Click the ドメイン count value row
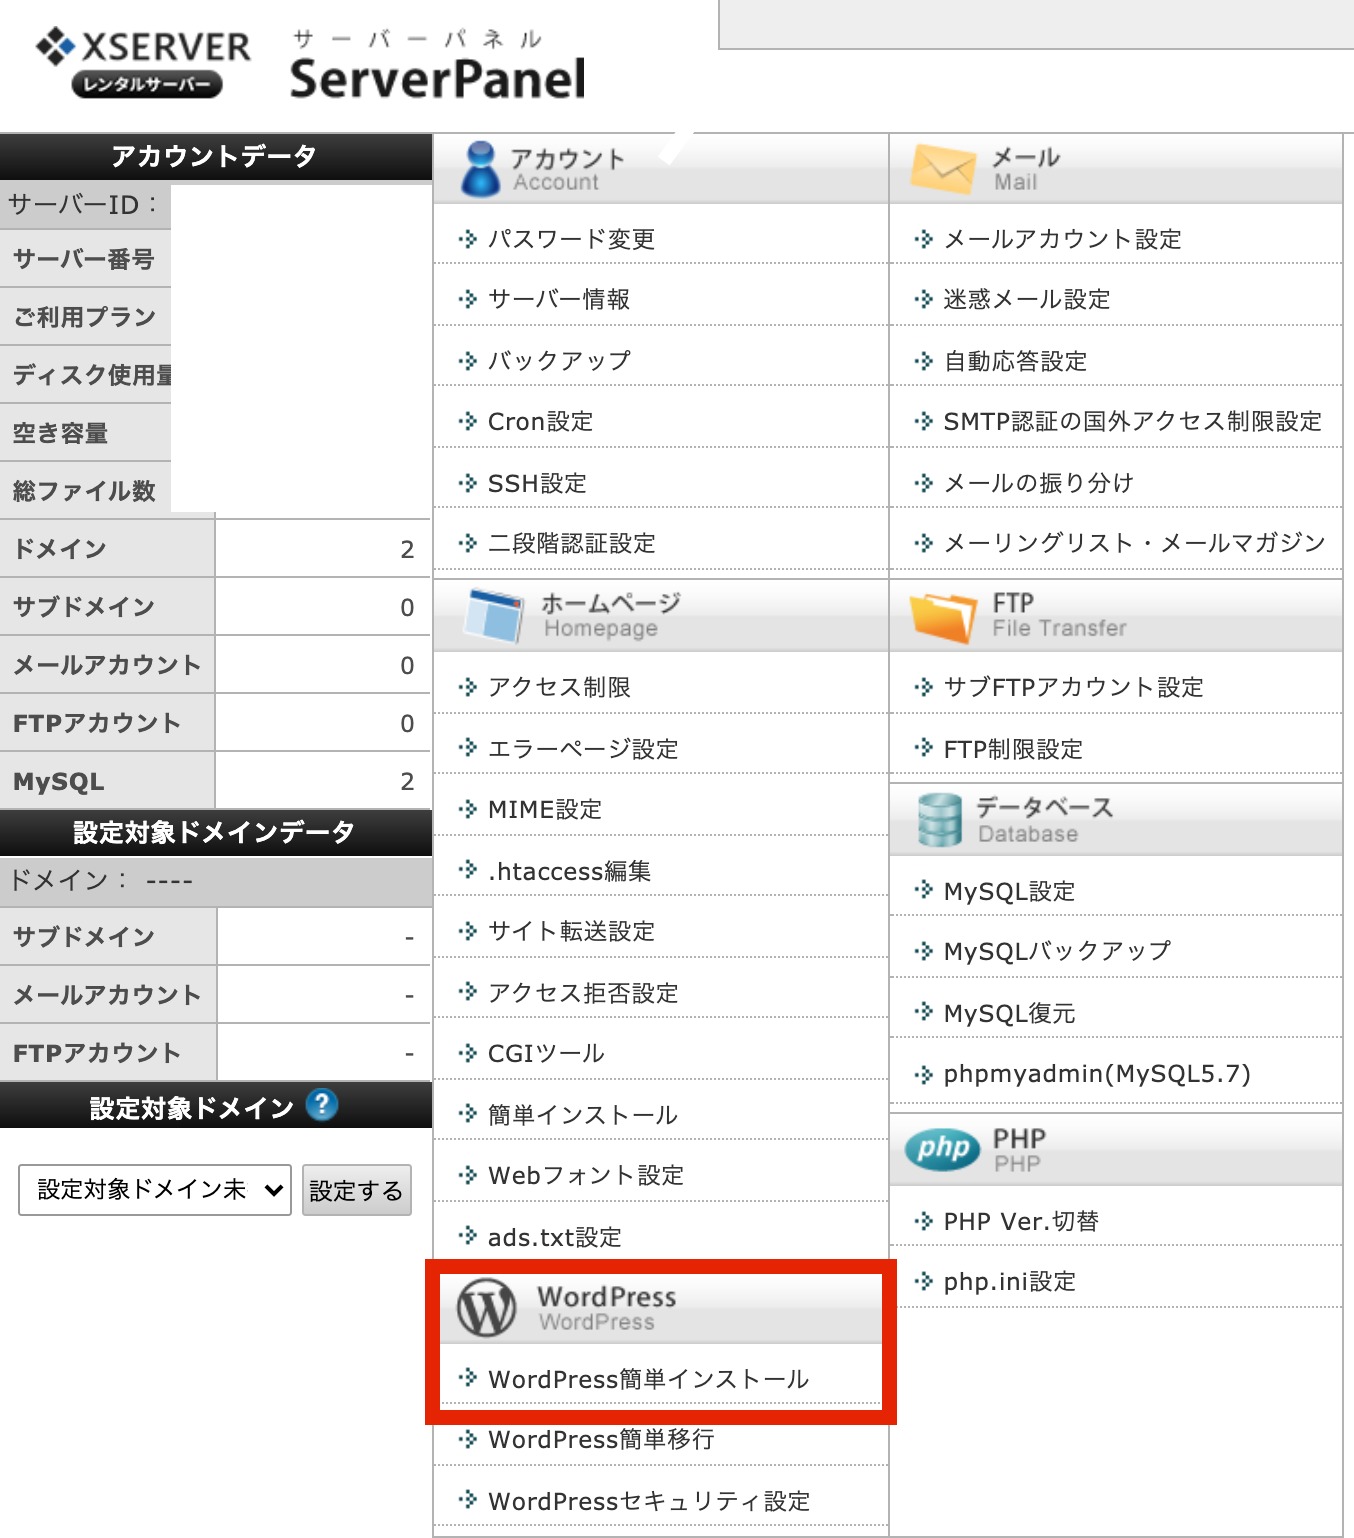Screen dimensions: 1354x1538 (322, 548)
